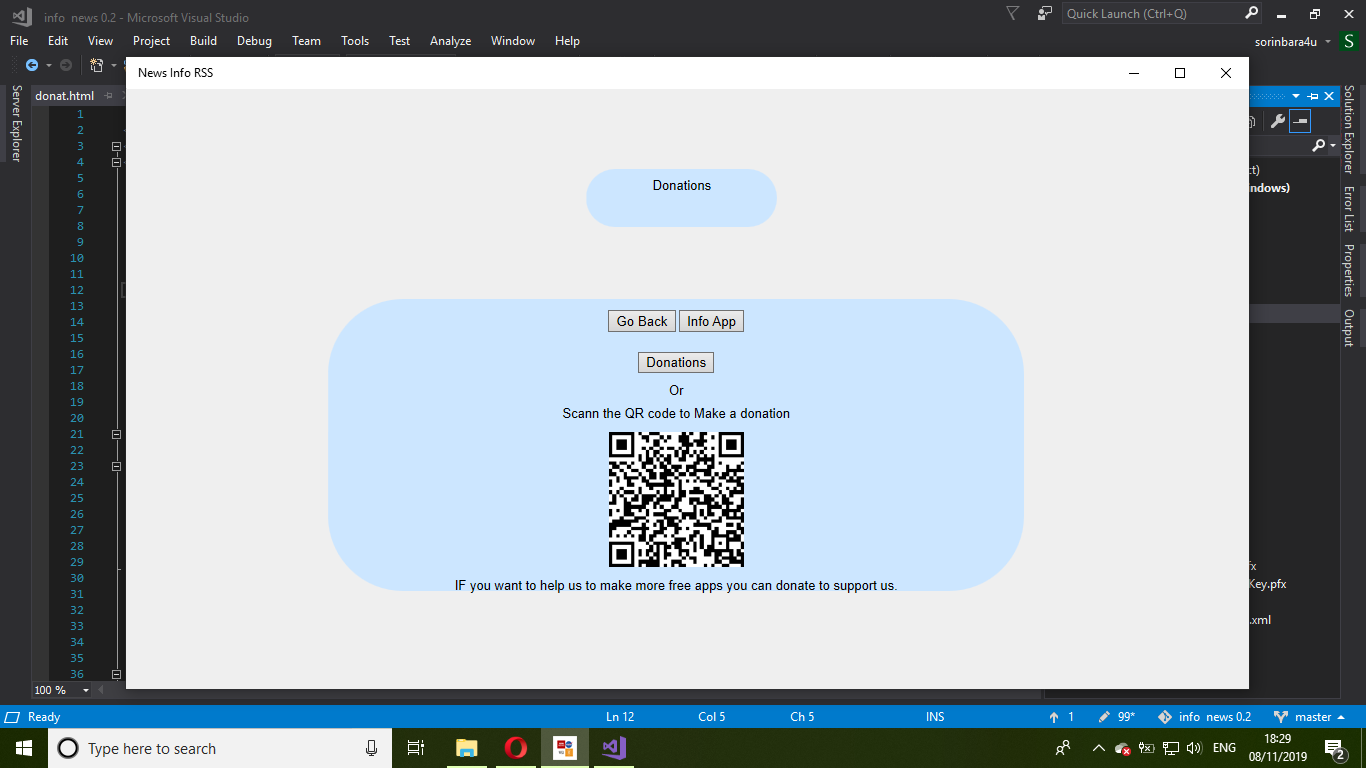Open the Debug menu
This screenshot has width=1366, height=768.
[x=255, y=41]
